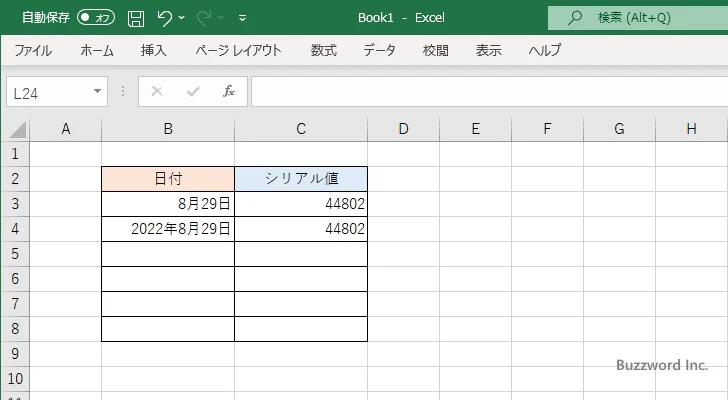Image resolution: width=728 pixels, height=400 pixels.
Task: Open the Undo history dropdown arrow
Action: pos(182,18)
